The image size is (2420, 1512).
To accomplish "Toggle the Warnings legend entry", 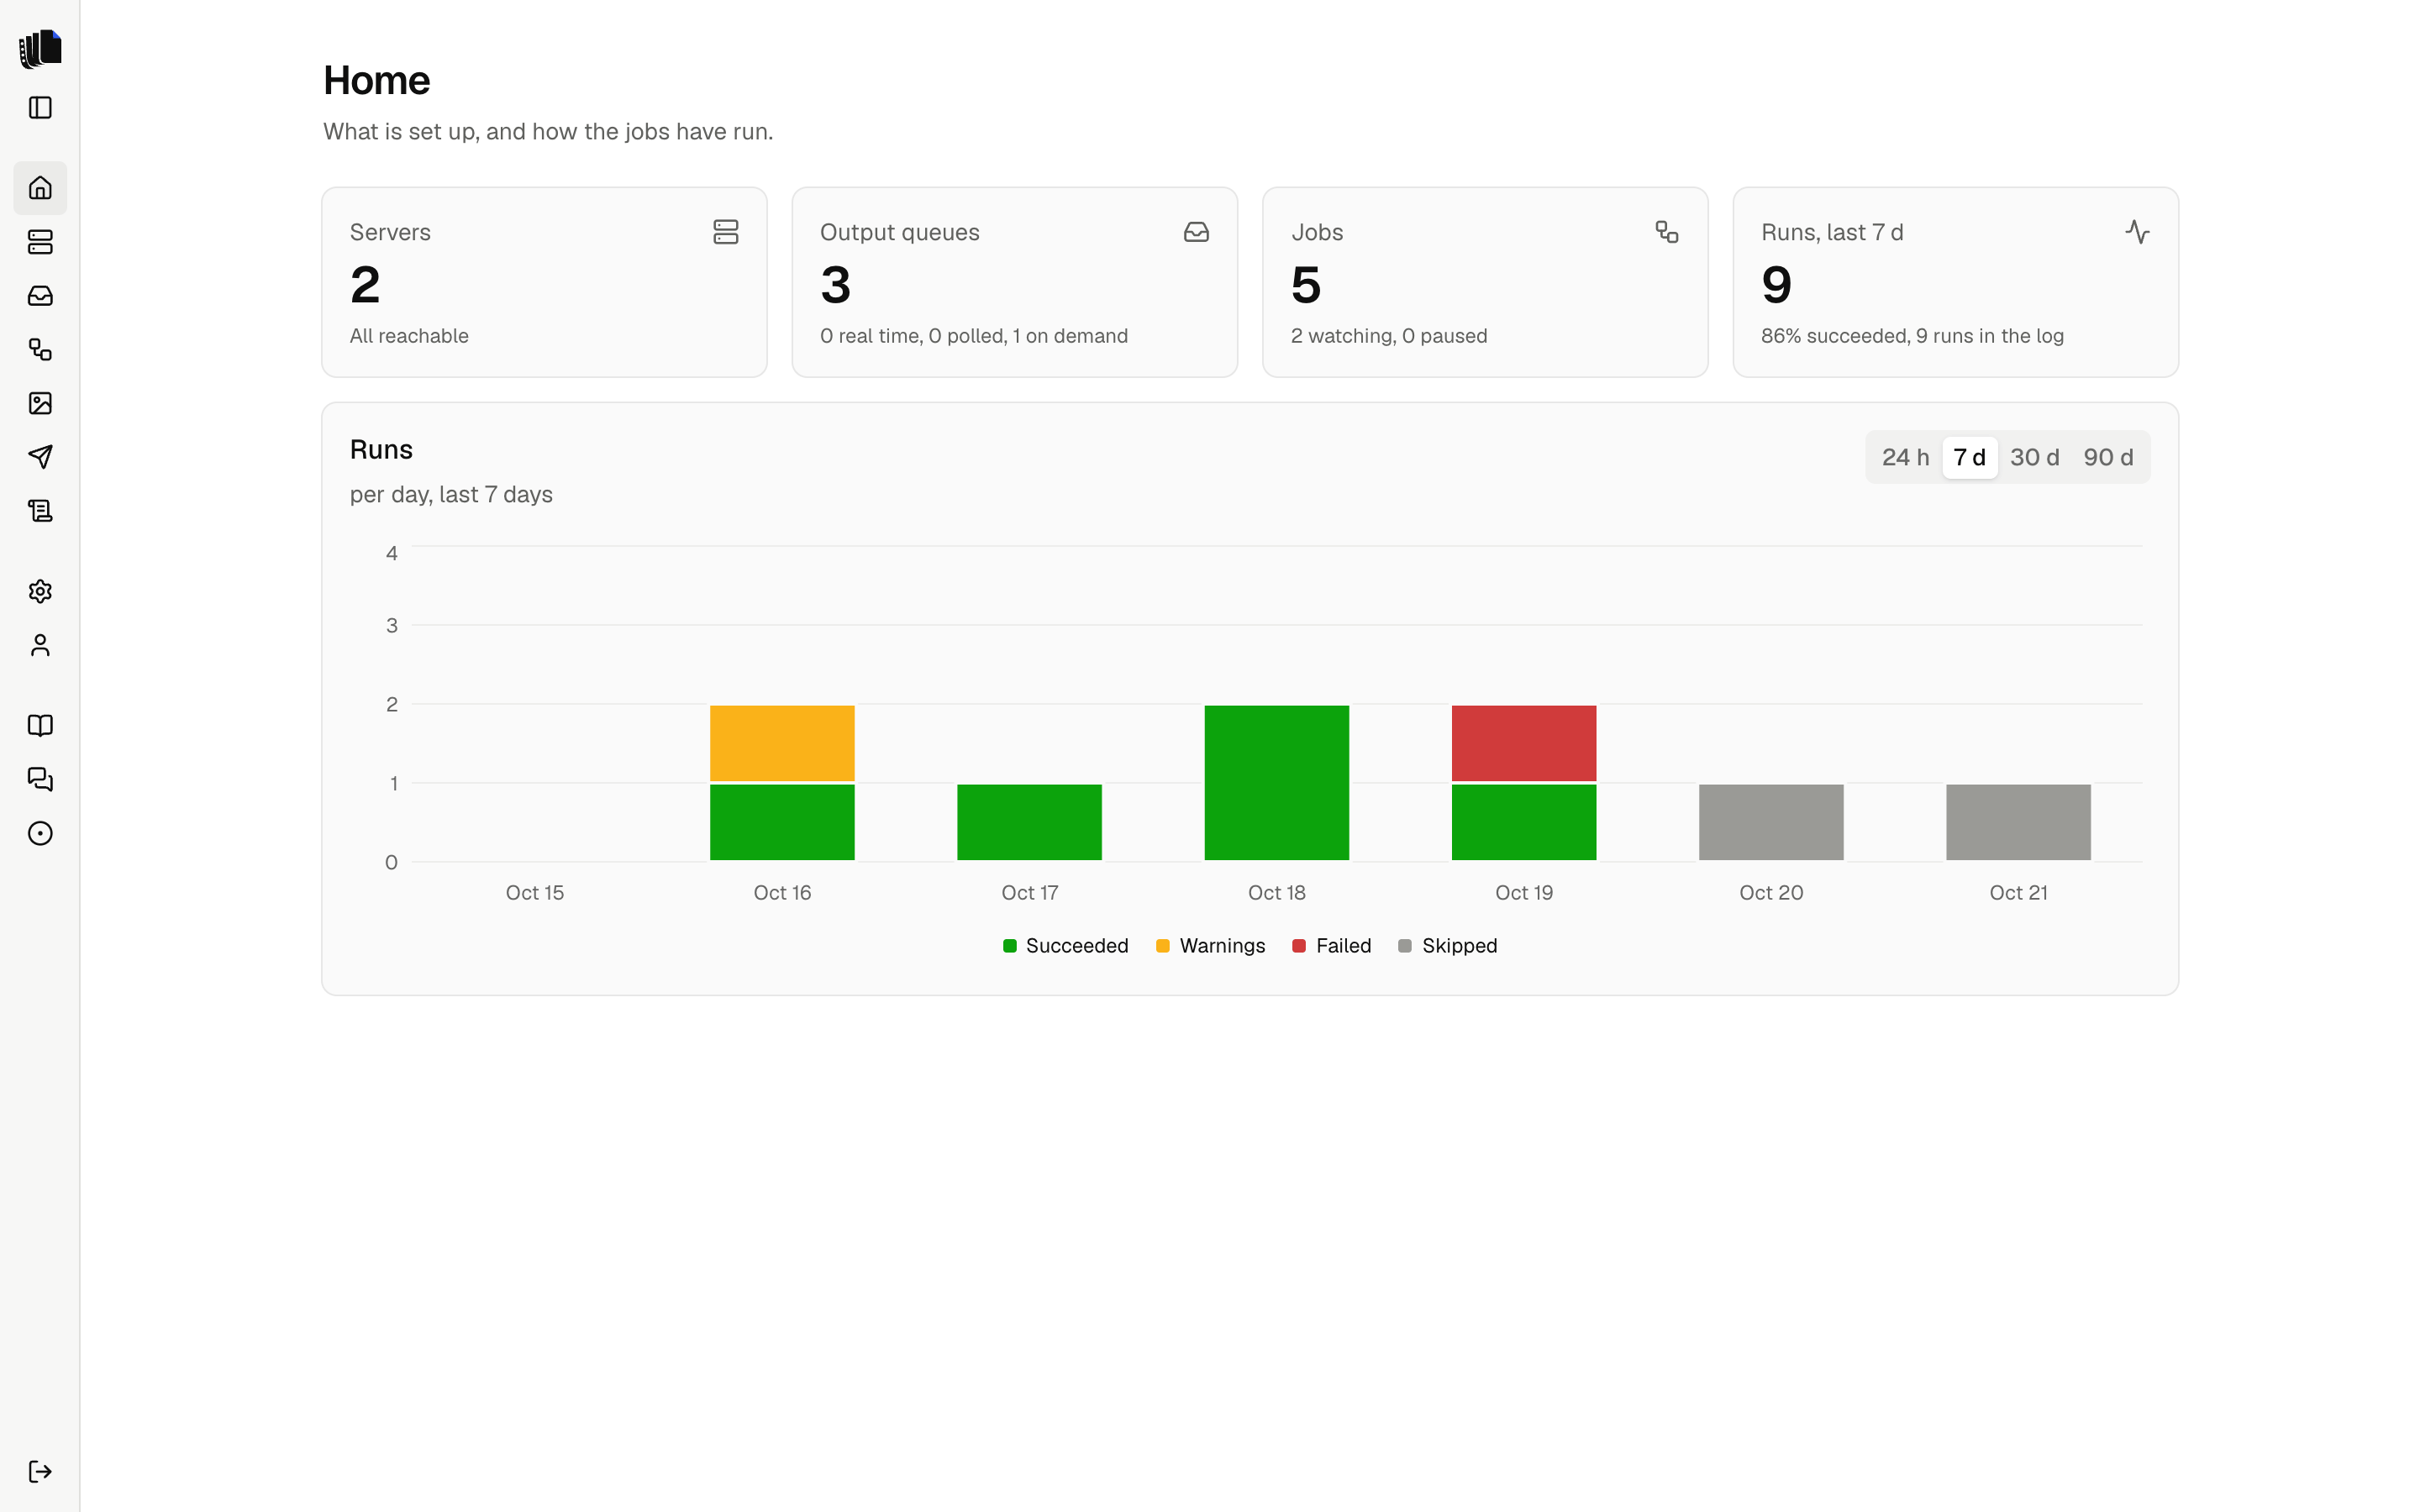I will click(1210, 946).
